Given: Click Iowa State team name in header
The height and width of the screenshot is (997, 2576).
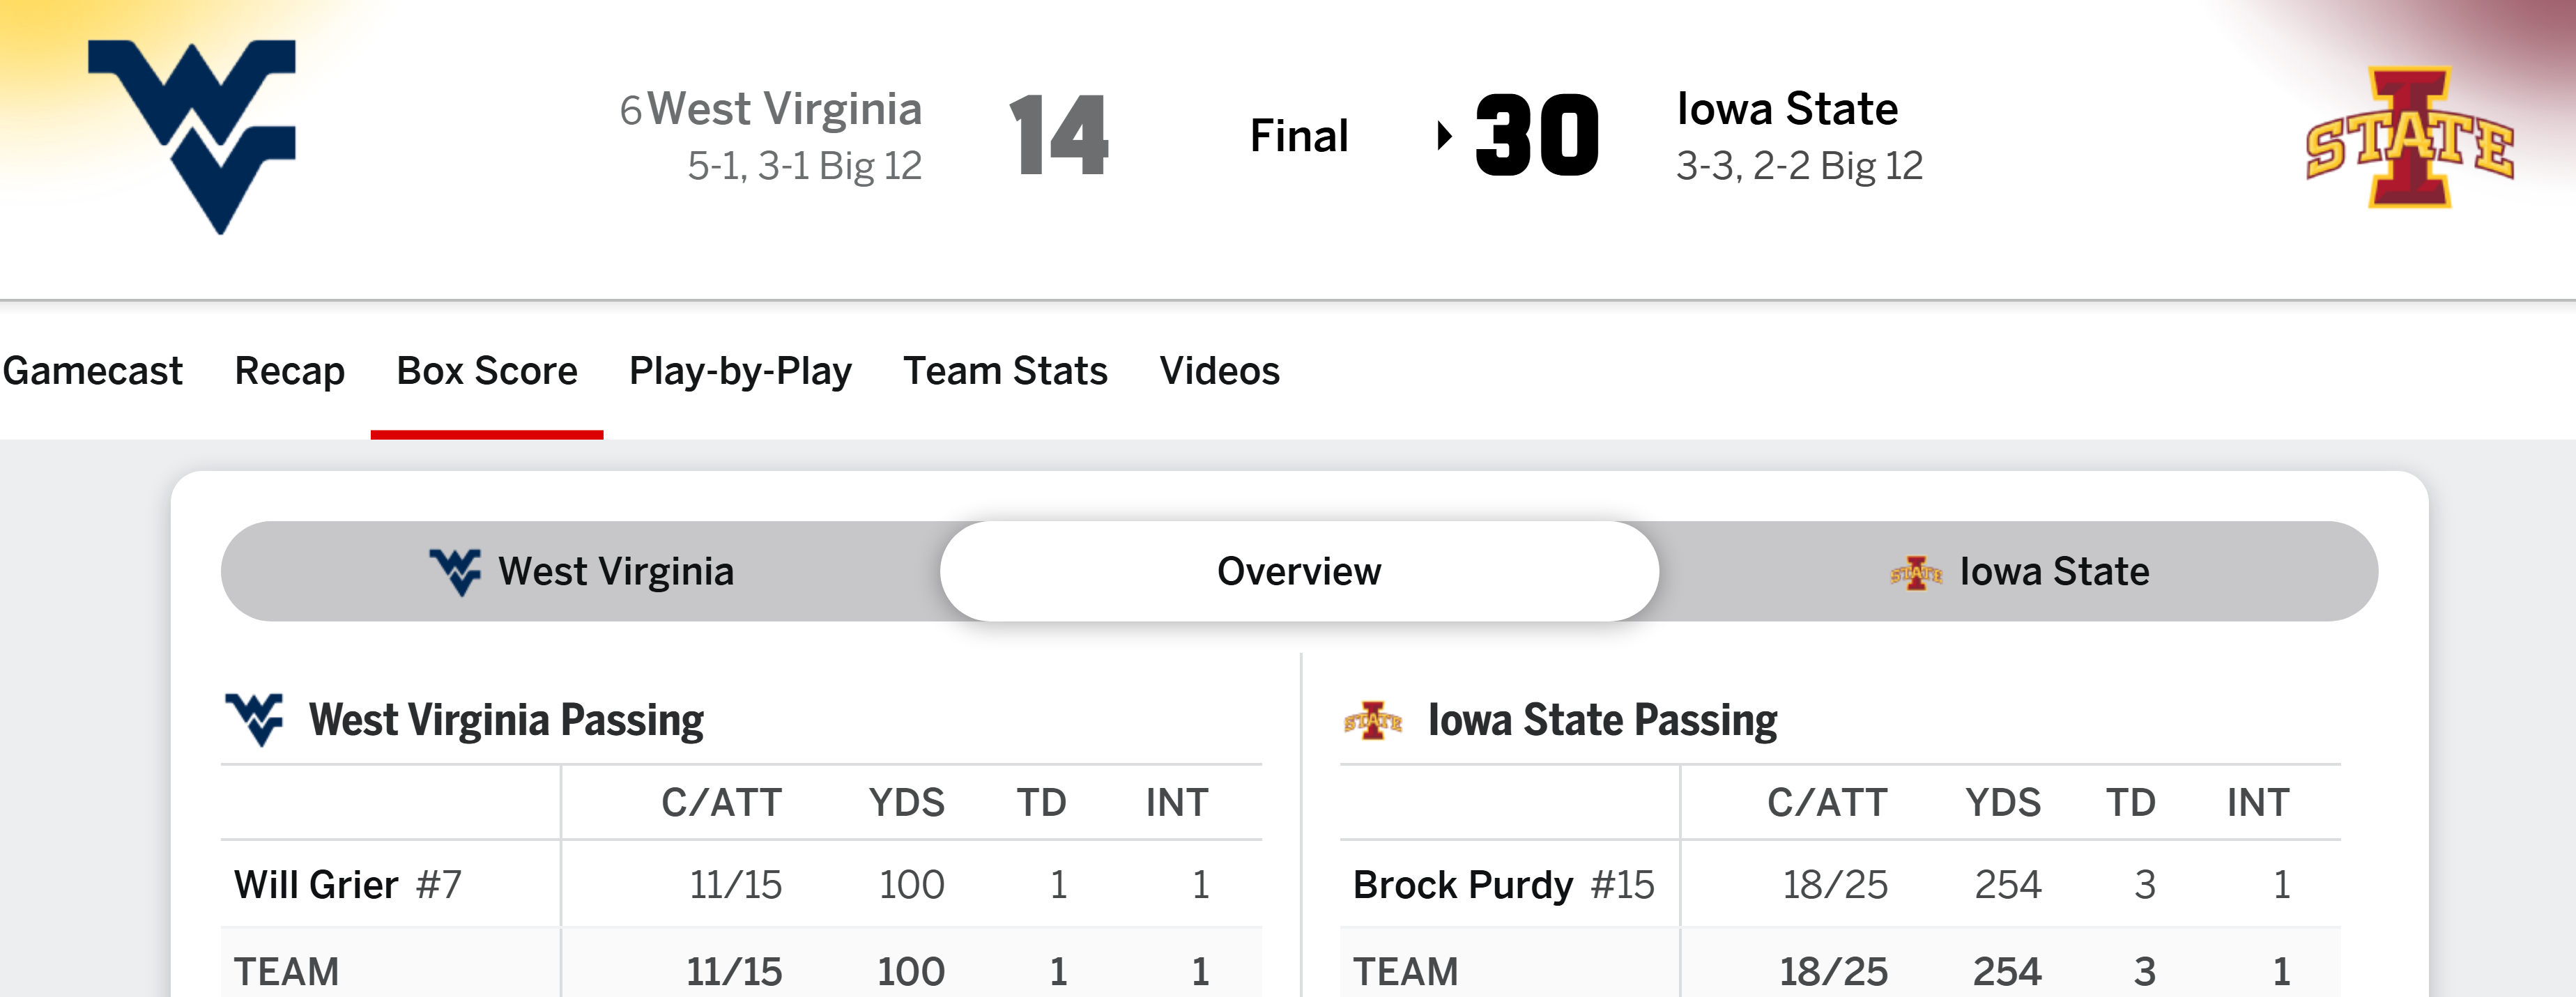Looking at the screenshot, I should coord(1787,109).
